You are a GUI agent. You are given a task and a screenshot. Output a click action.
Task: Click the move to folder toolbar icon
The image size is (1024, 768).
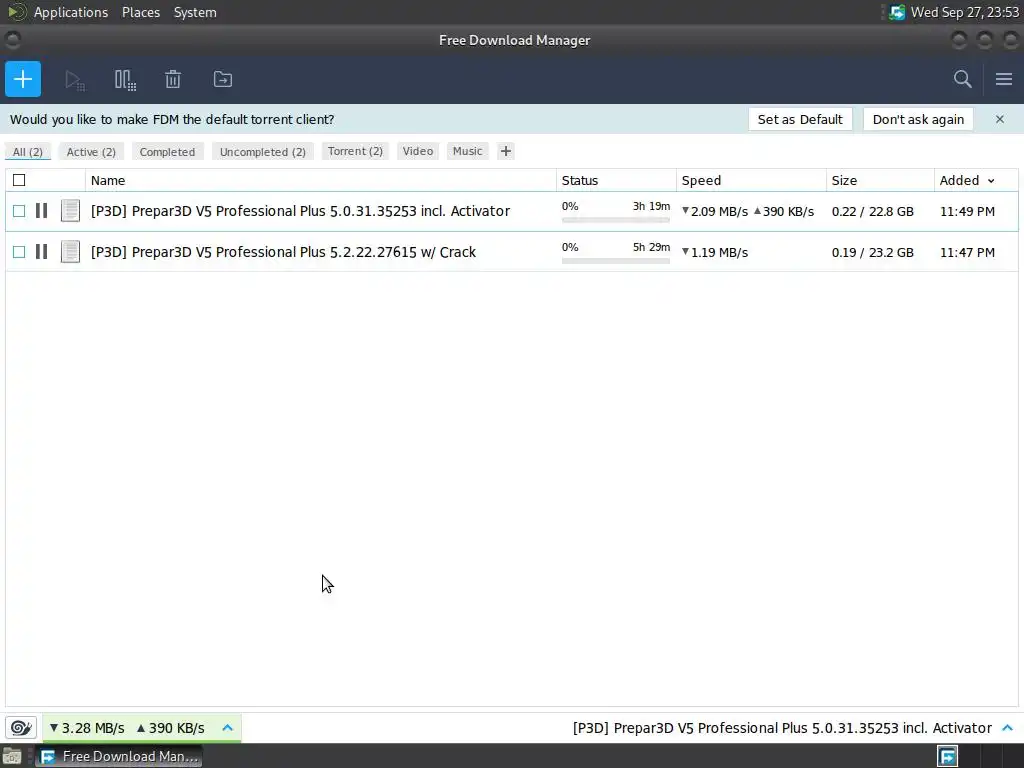coord(223,80)
